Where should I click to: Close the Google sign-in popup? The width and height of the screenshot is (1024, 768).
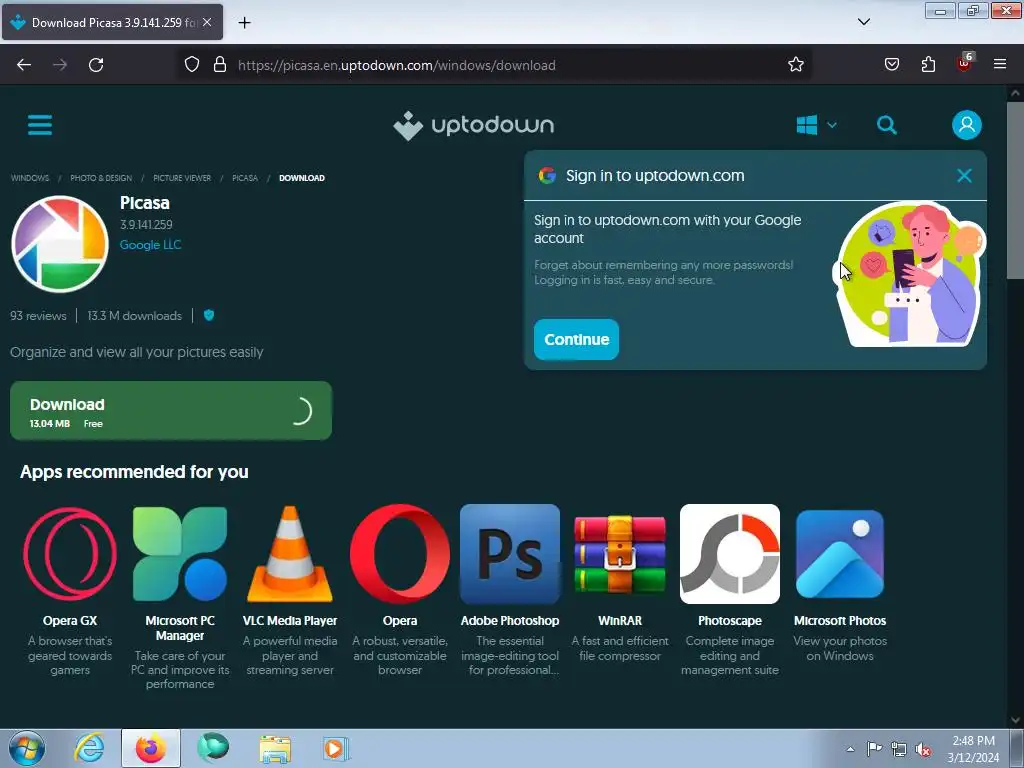click(x=964, y=176)
